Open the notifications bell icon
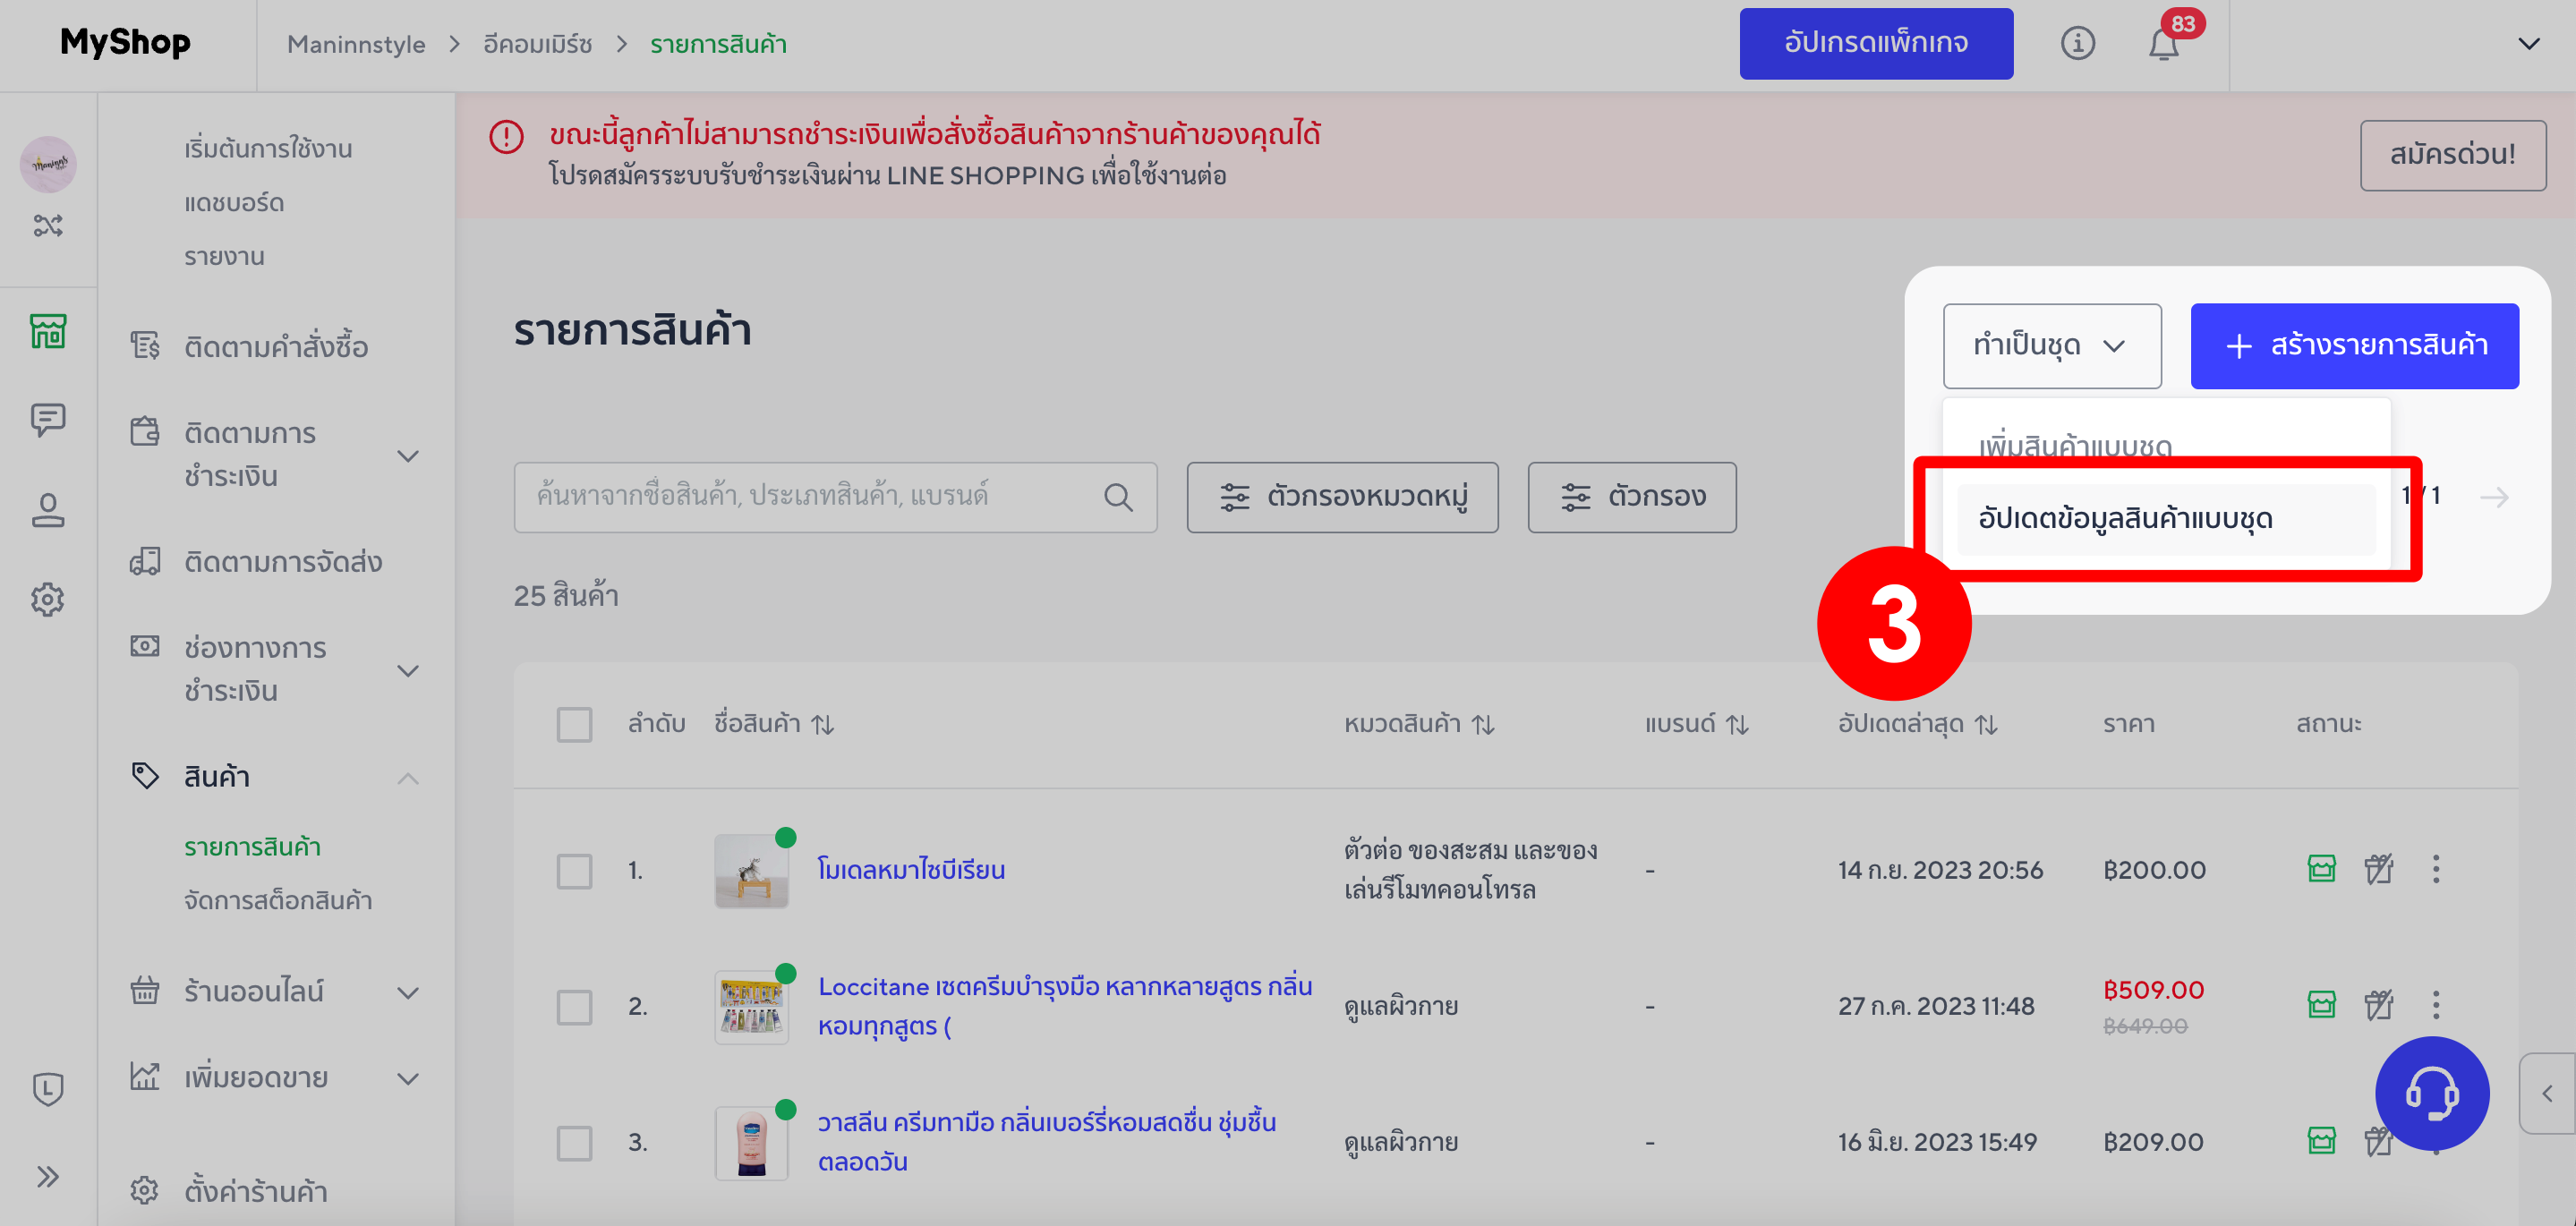The width and height of the screenshot is (2576, 1226). coord(2163,44)
